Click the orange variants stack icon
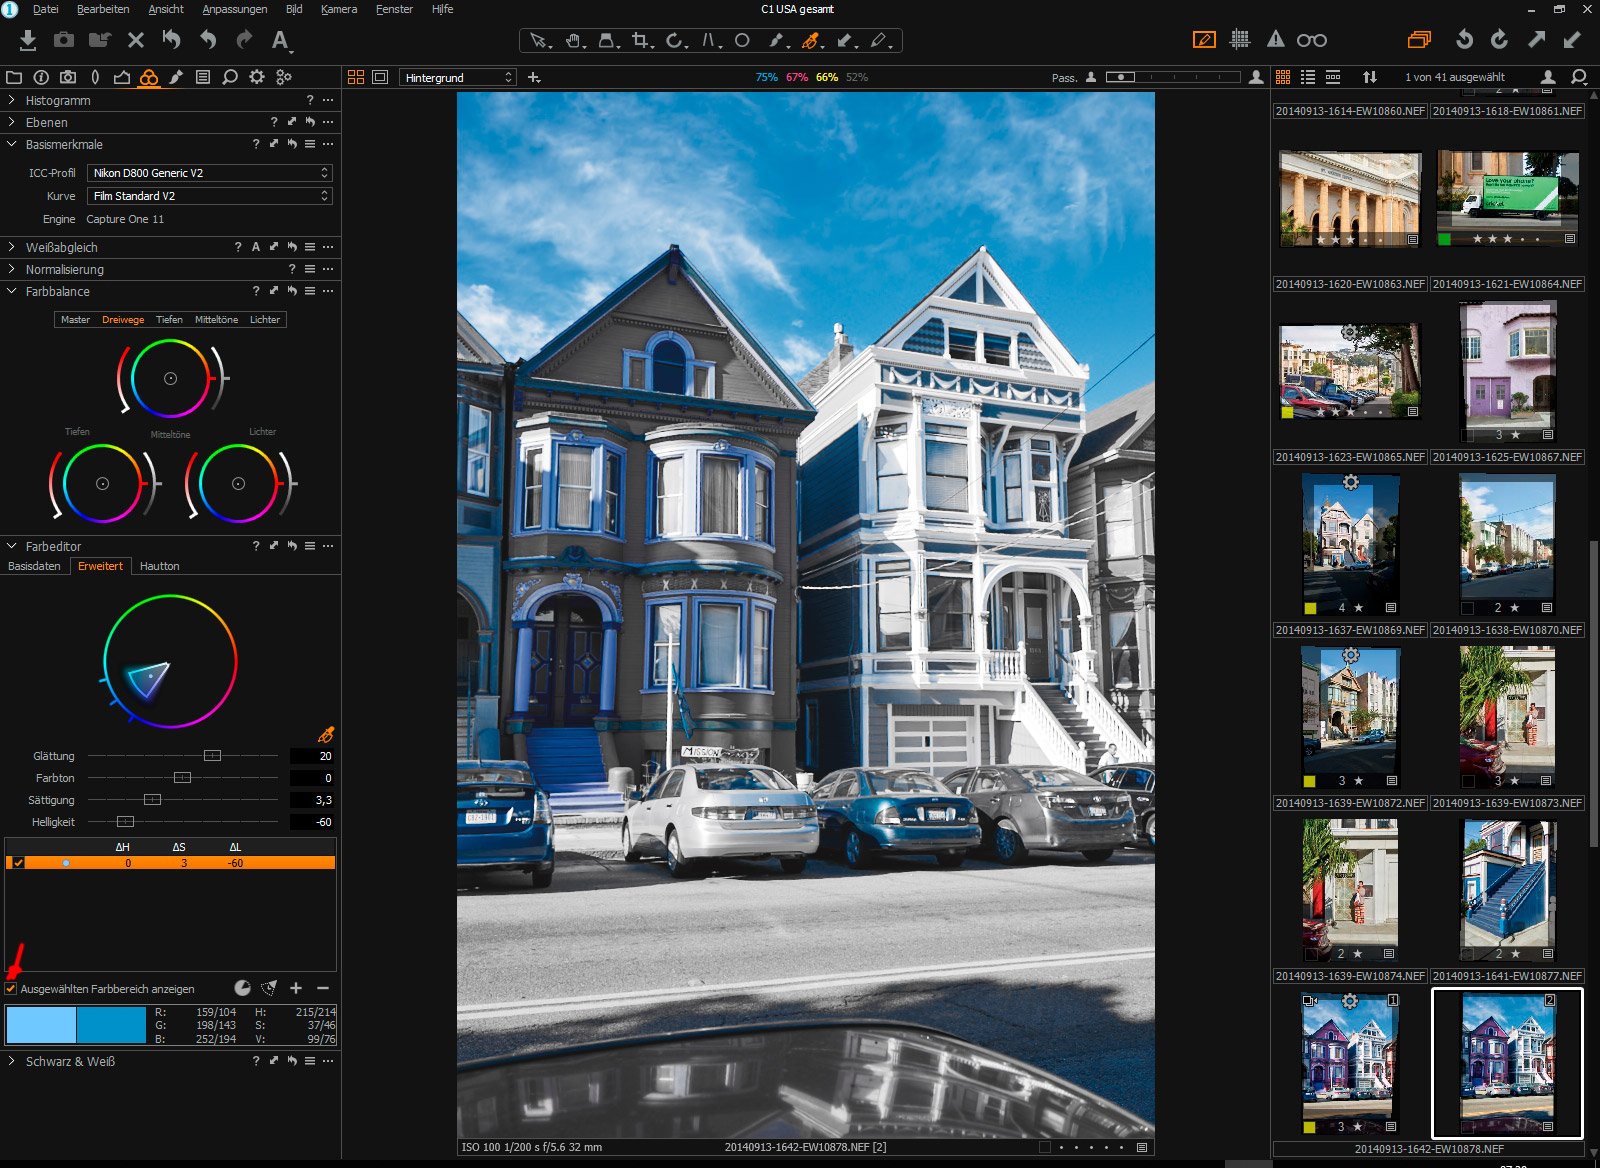Screen dimensions: 1600x1168 point(1419,40)
